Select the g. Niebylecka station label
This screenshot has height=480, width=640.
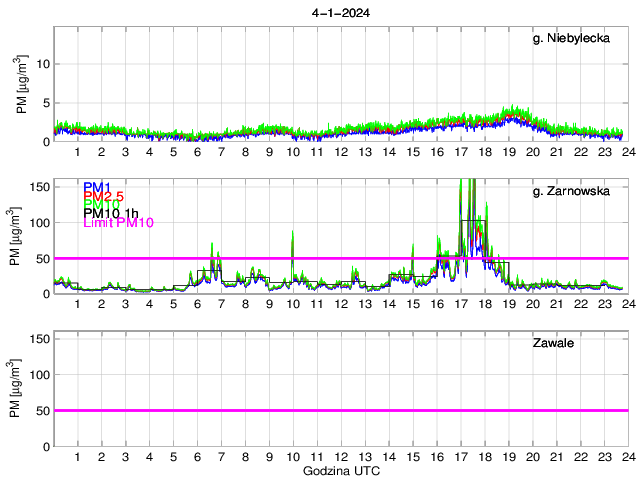576,40
